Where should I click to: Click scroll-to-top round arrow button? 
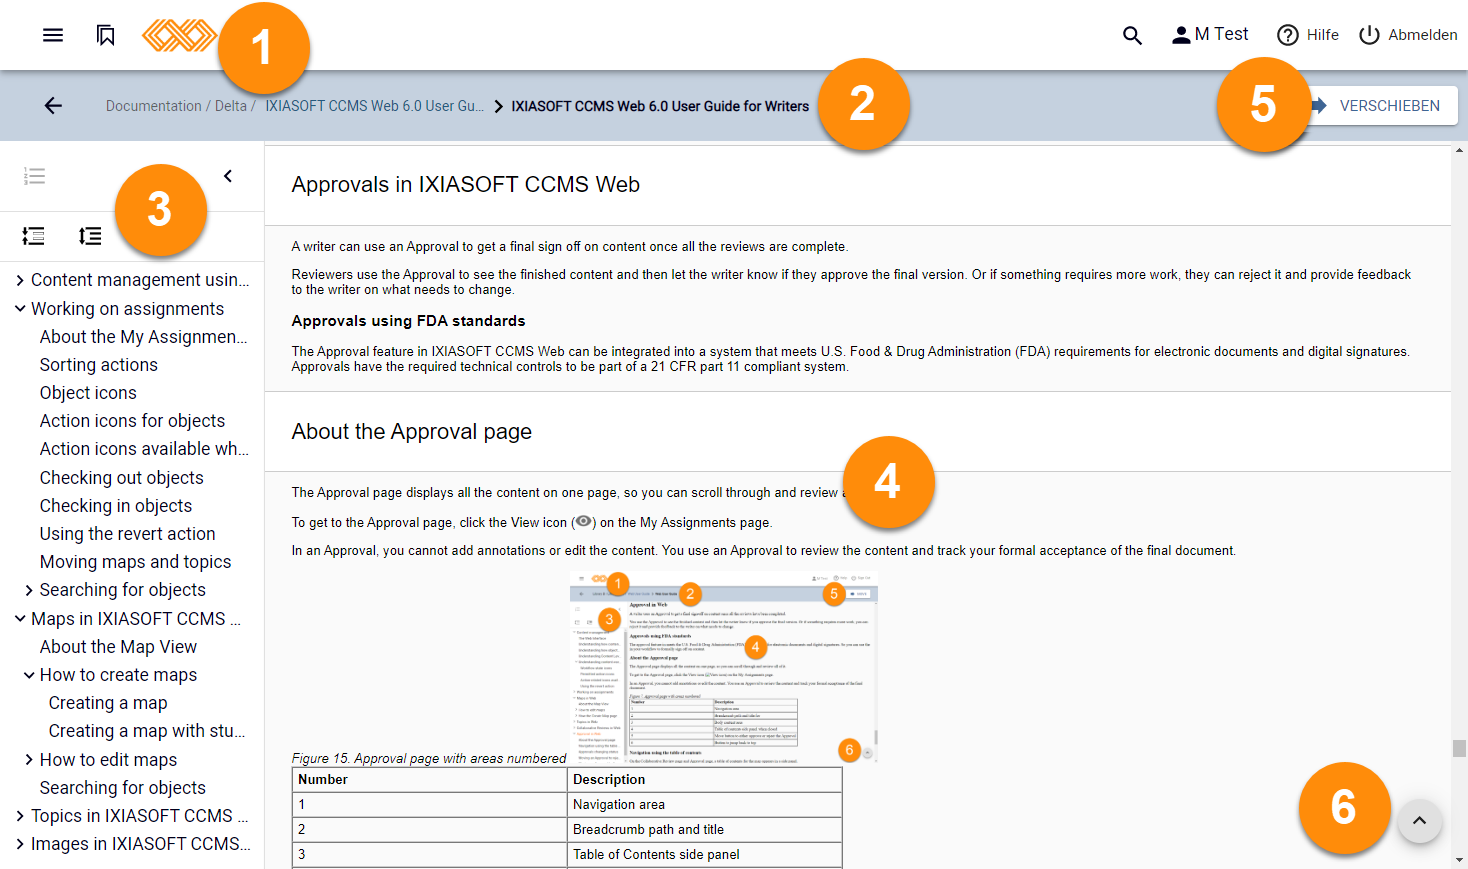tap(1419, 821)
